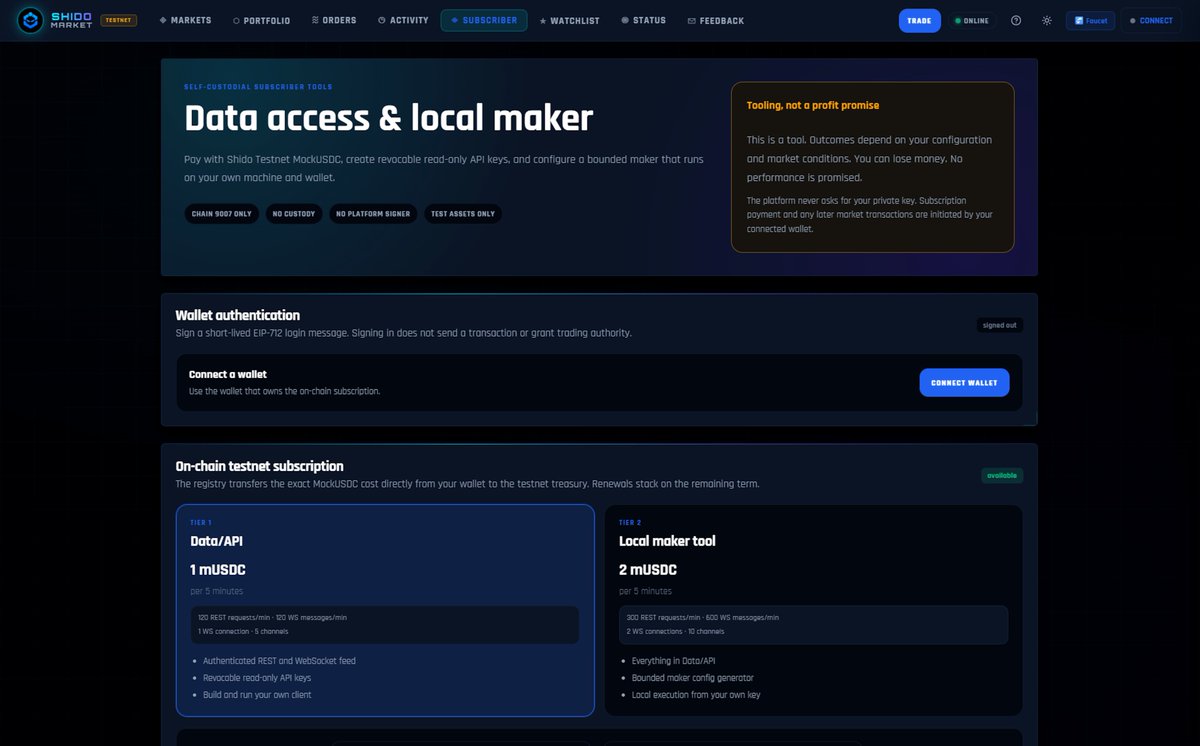Screen dimensions: 1200x746
Task: Click the 'Wallet authentication' heading
Action: tap(238, 315)
